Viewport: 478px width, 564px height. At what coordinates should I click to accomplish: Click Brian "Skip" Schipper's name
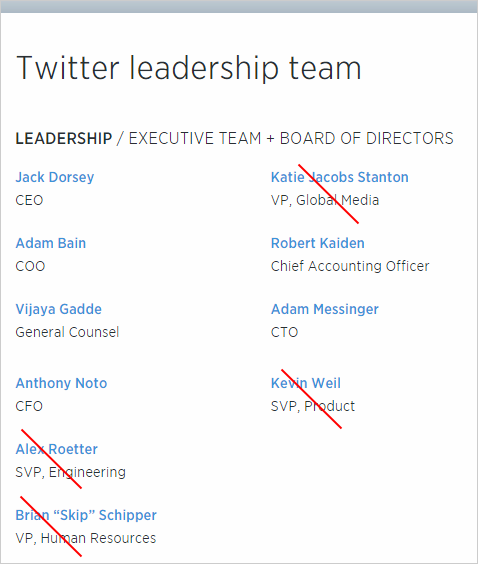tap(86, 515)
